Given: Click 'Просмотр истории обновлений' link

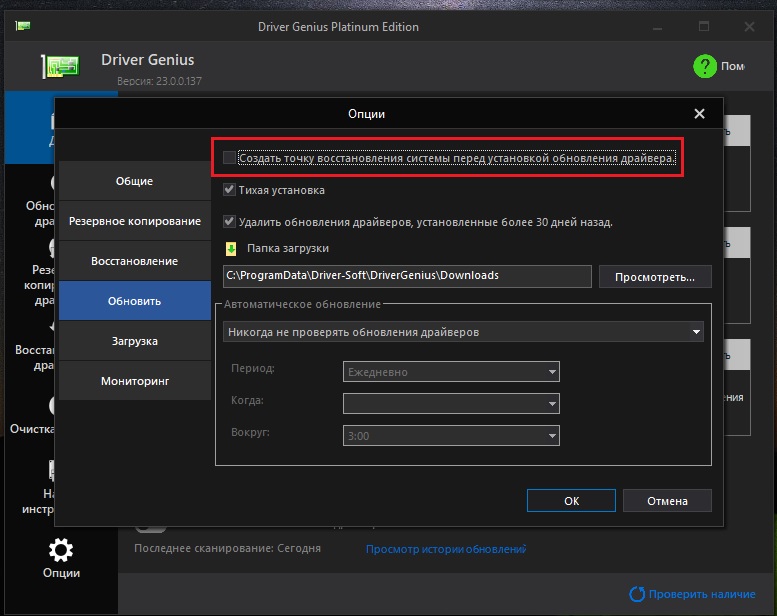Looking at the screenshot, I should 446,549.
